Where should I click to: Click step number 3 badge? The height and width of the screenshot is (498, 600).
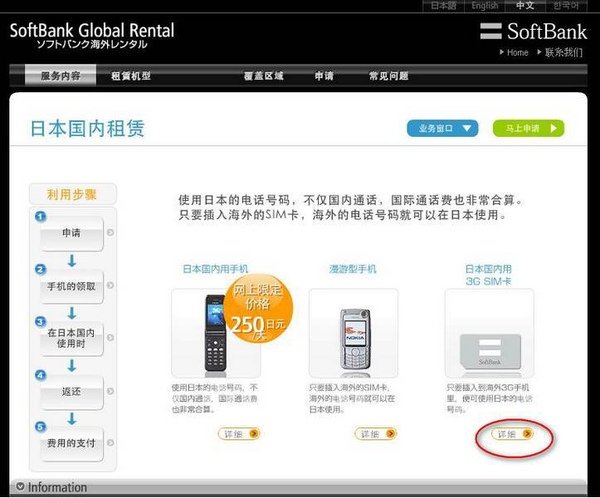tap(41, 322)
